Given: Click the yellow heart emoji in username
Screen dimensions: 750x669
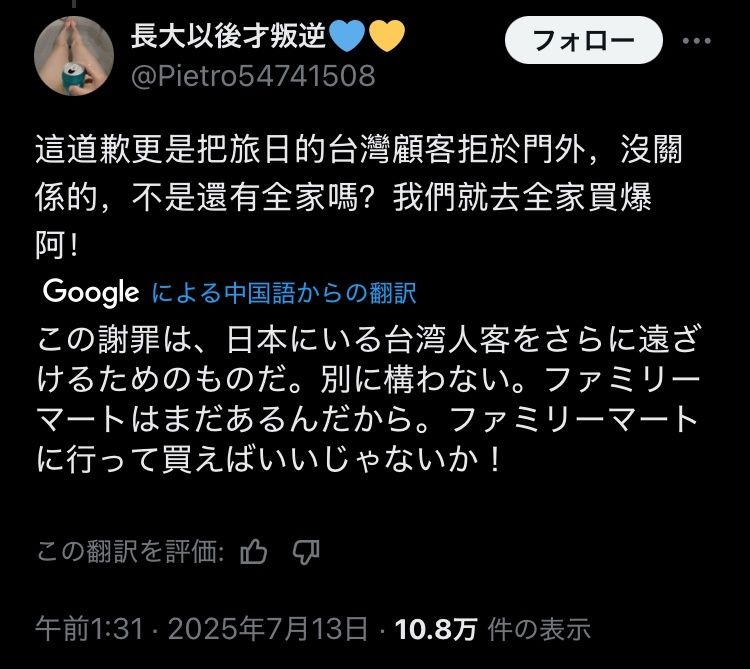Looking at the screenshot, I should click(387, 36).
